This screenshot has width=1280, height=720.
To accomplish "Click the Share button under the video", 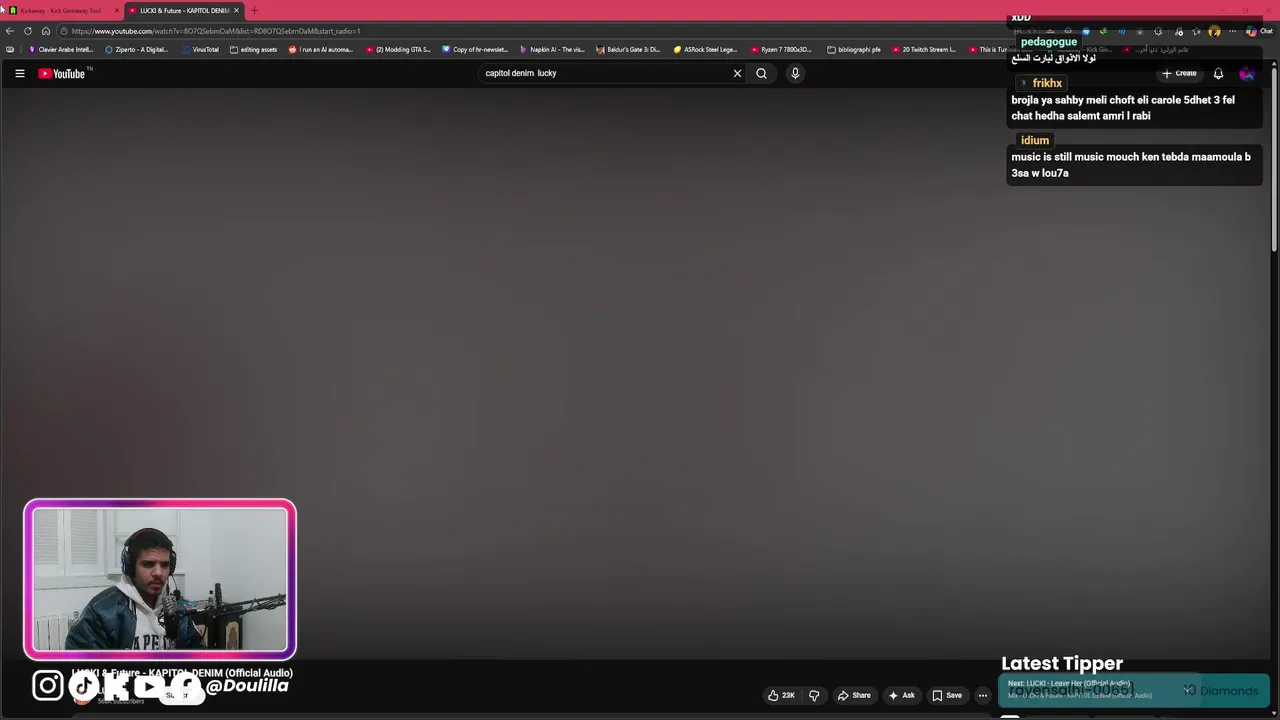I will point(854,695).
